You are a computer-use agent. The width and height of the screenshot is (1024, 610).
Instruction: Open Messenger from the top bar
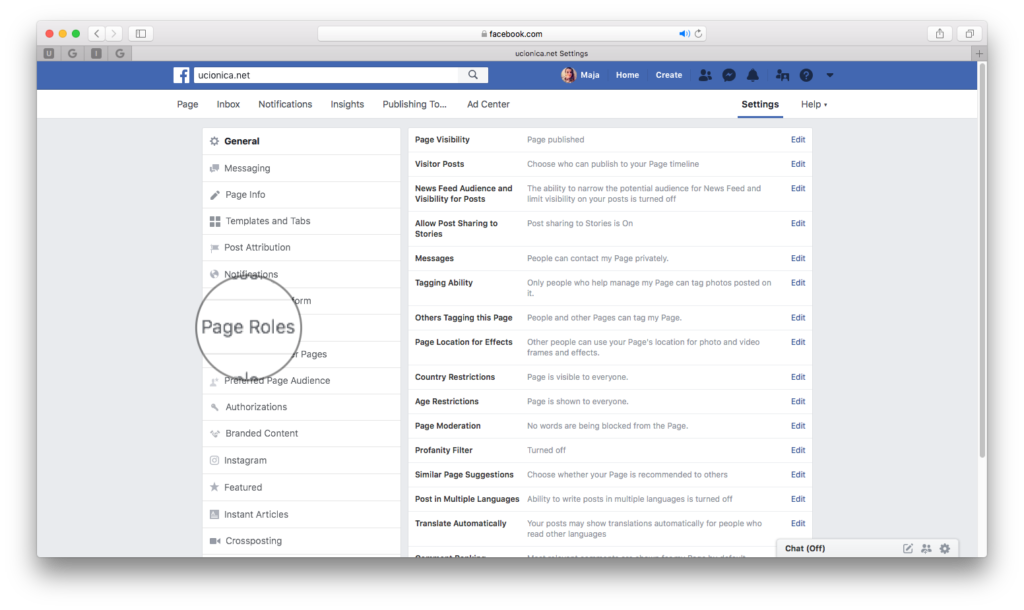pyautogui.click(x=730, y=75)
